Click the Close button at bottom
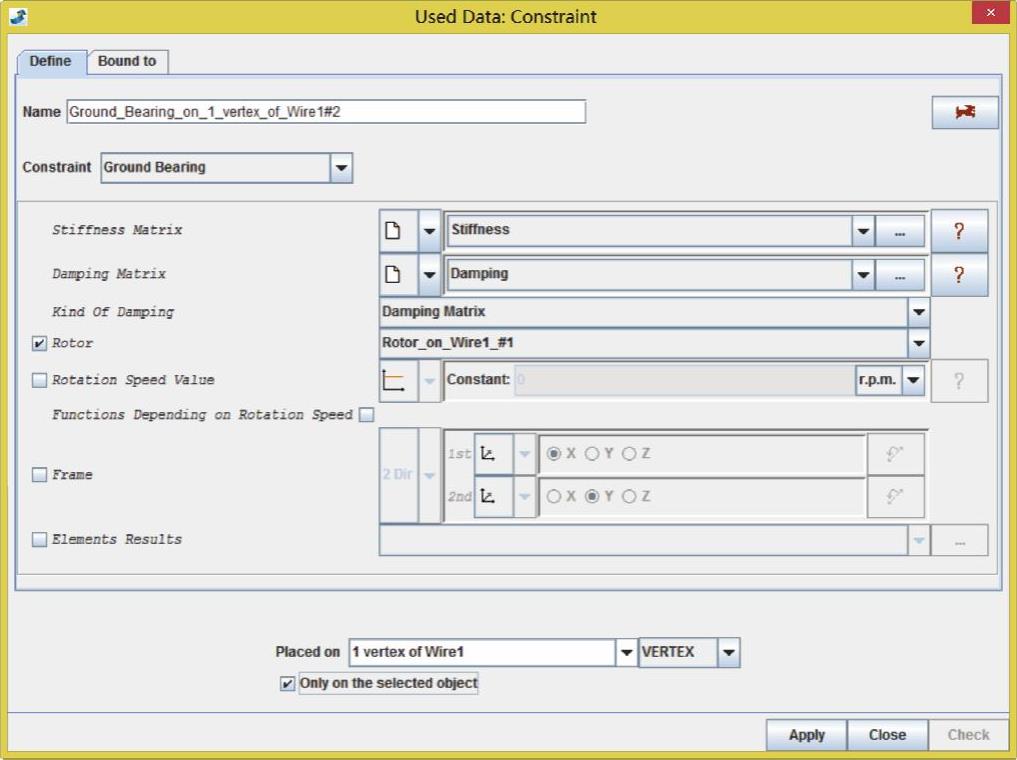Viewport: 1017px width, 760px height. (x=887, y=735)
